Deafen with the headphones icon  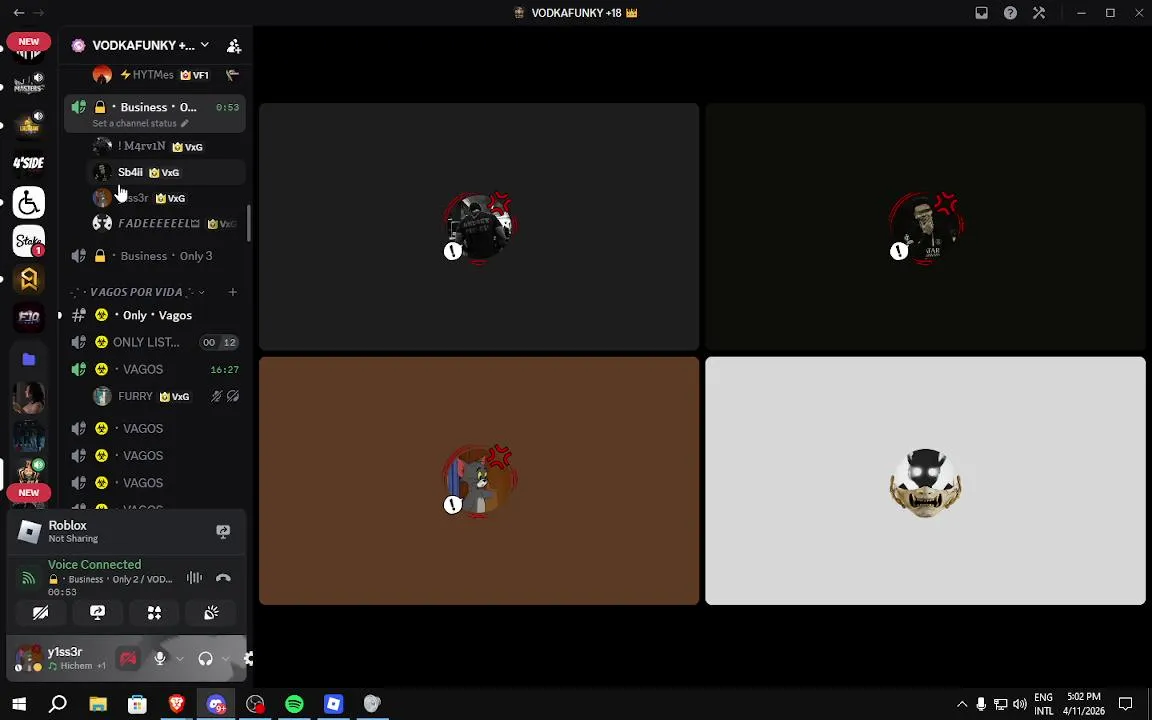click(x=206, y=658)
